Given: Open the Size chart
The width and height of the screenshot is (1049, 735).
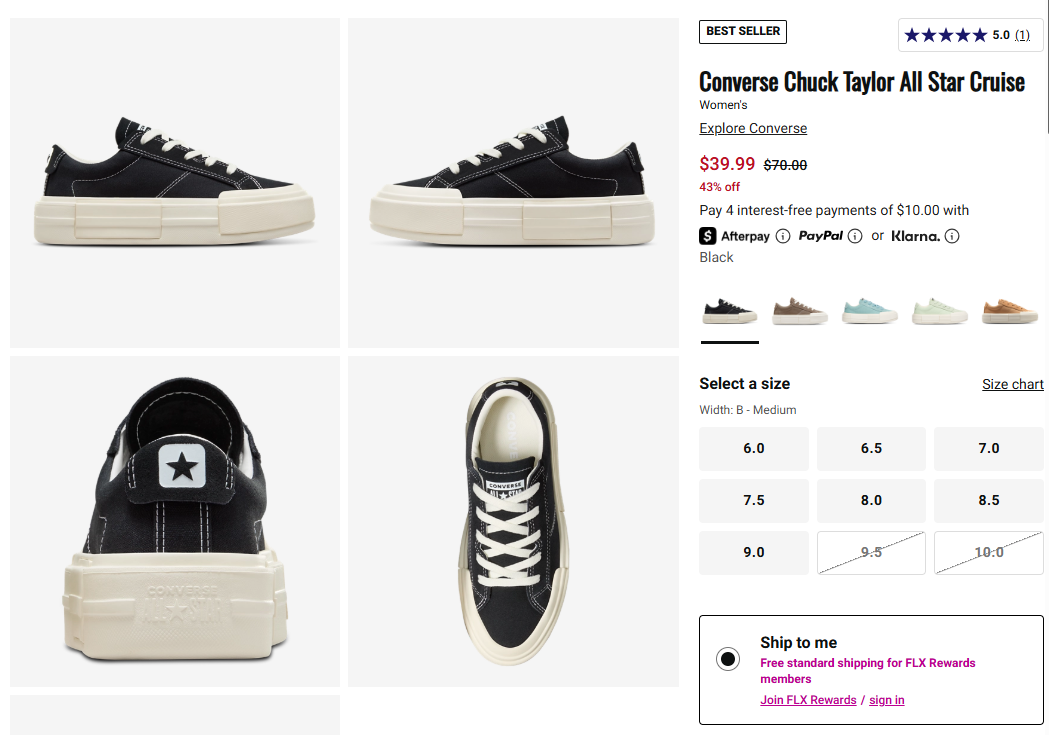Looking at the screenshot, I should pyautogui.click(x=1012, y=384).
